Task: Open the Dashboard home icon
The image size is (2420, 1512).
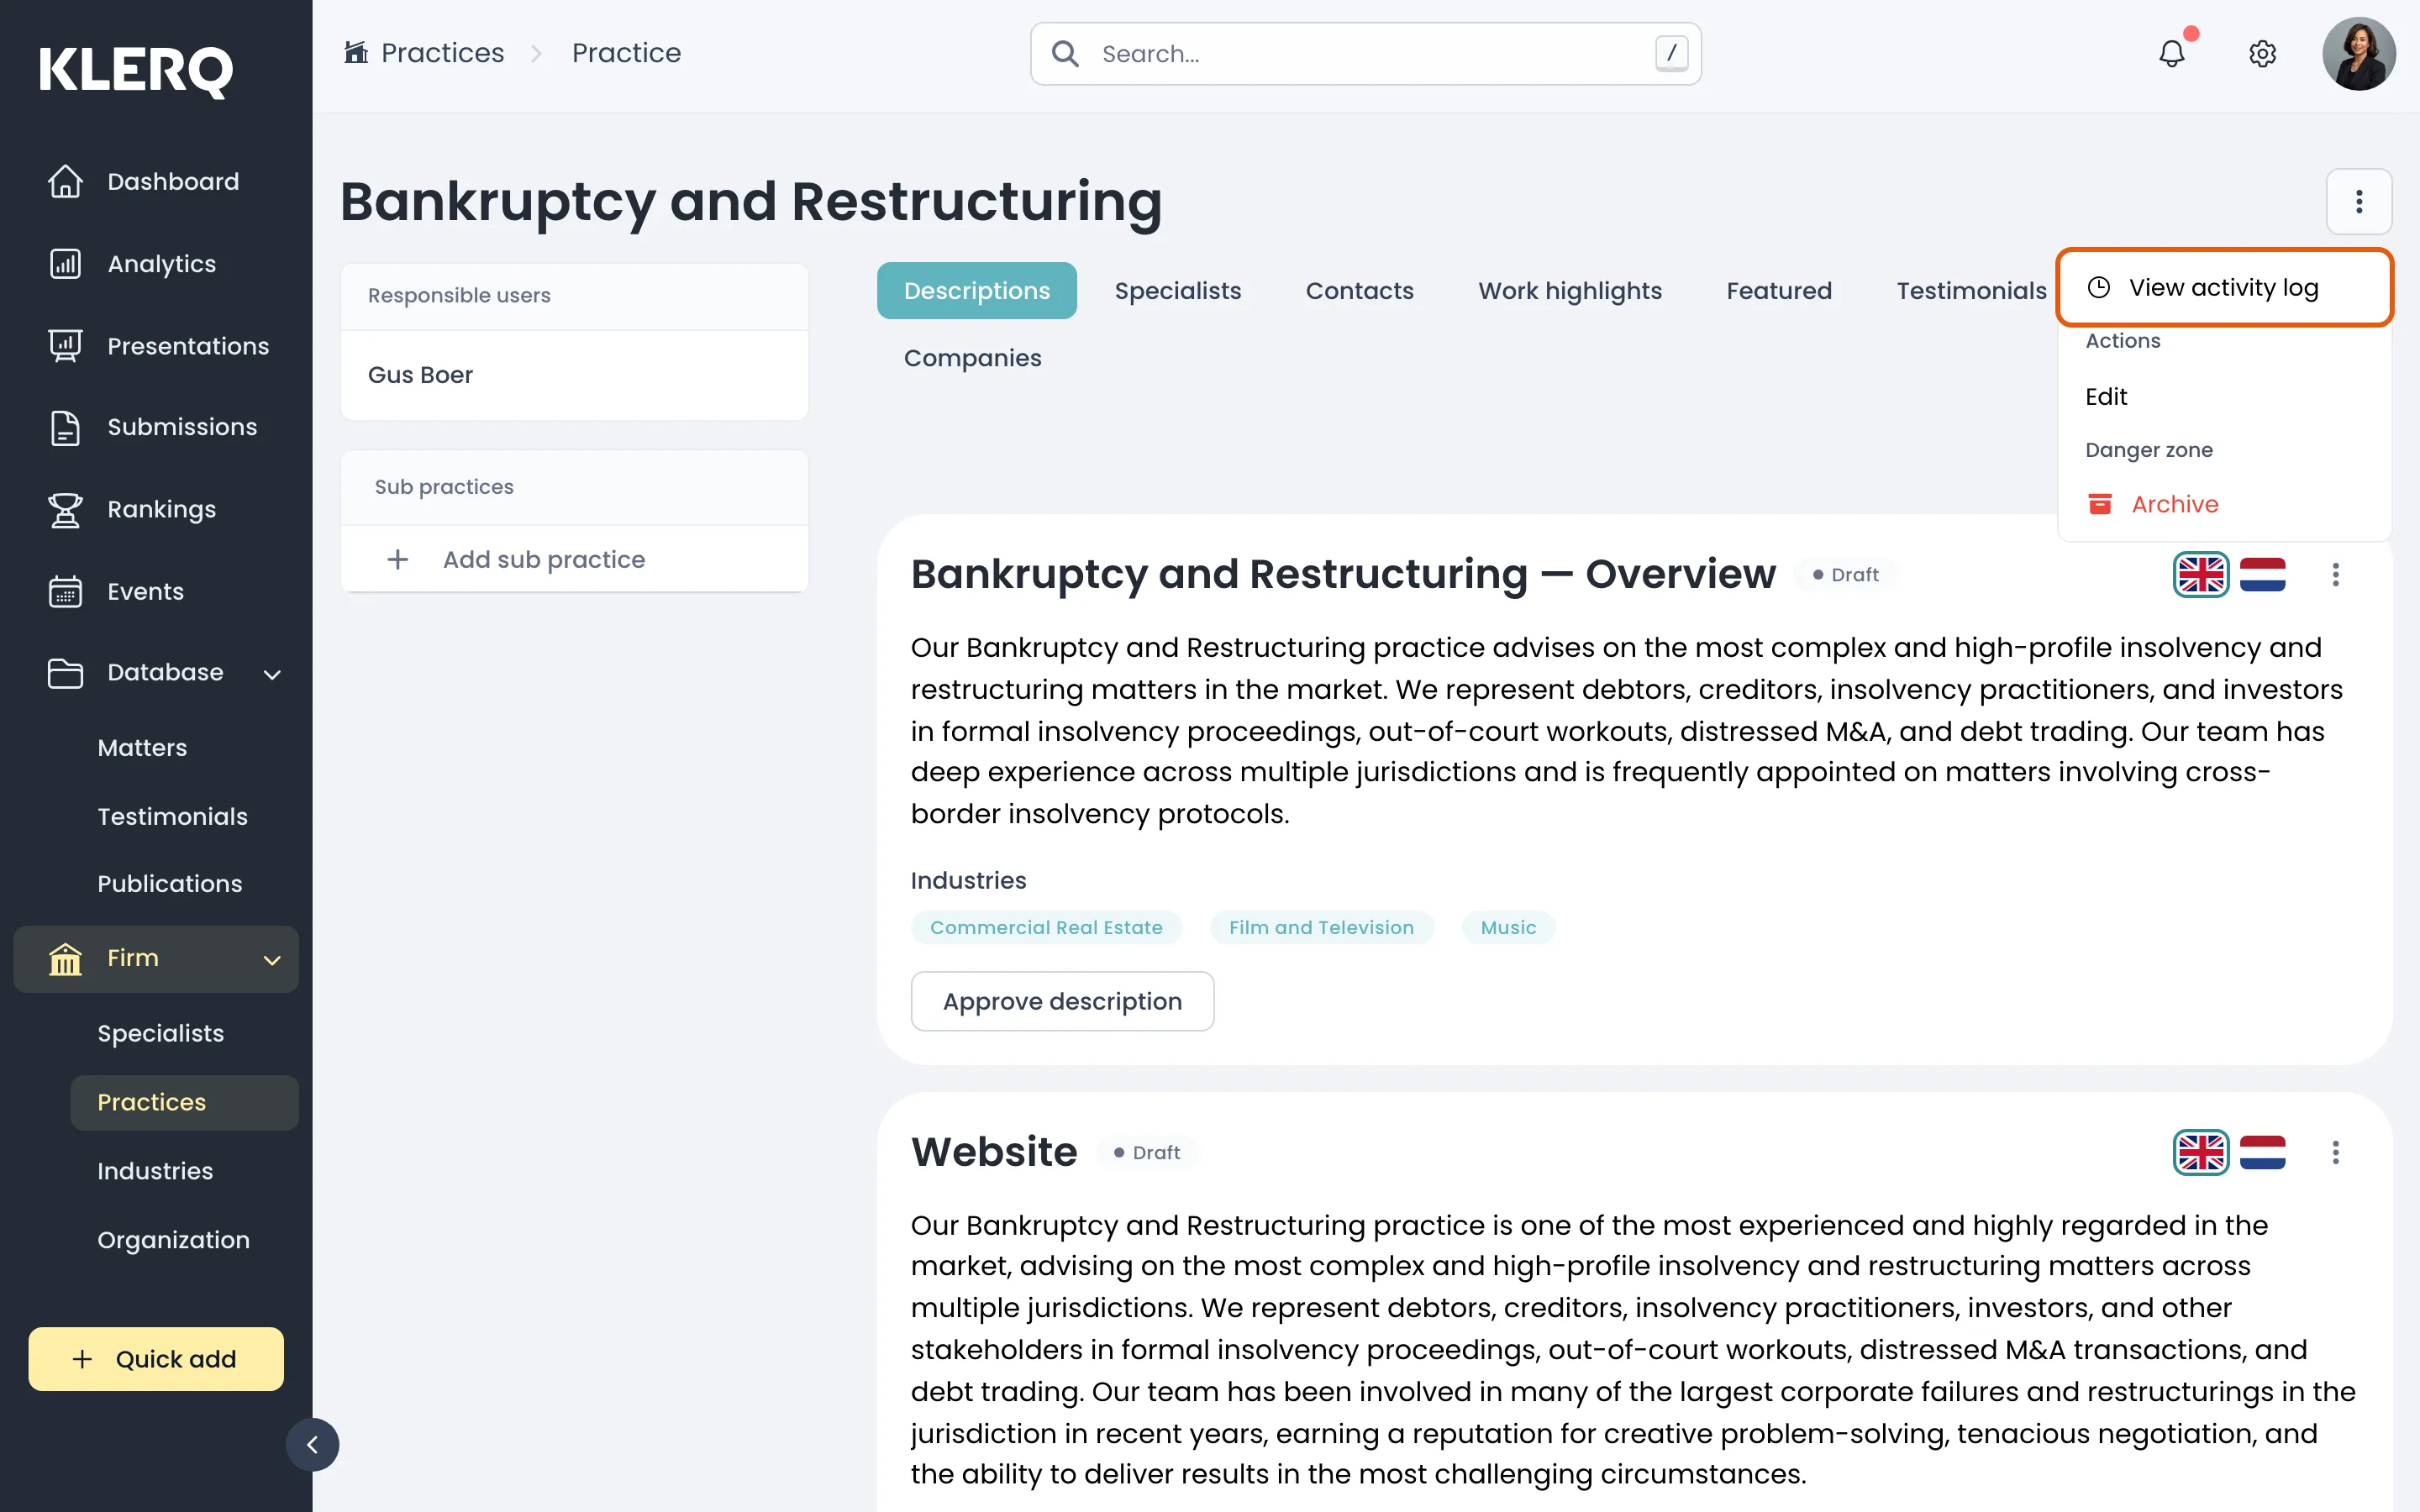Action: pyautogui.click(x=65, y=181)
